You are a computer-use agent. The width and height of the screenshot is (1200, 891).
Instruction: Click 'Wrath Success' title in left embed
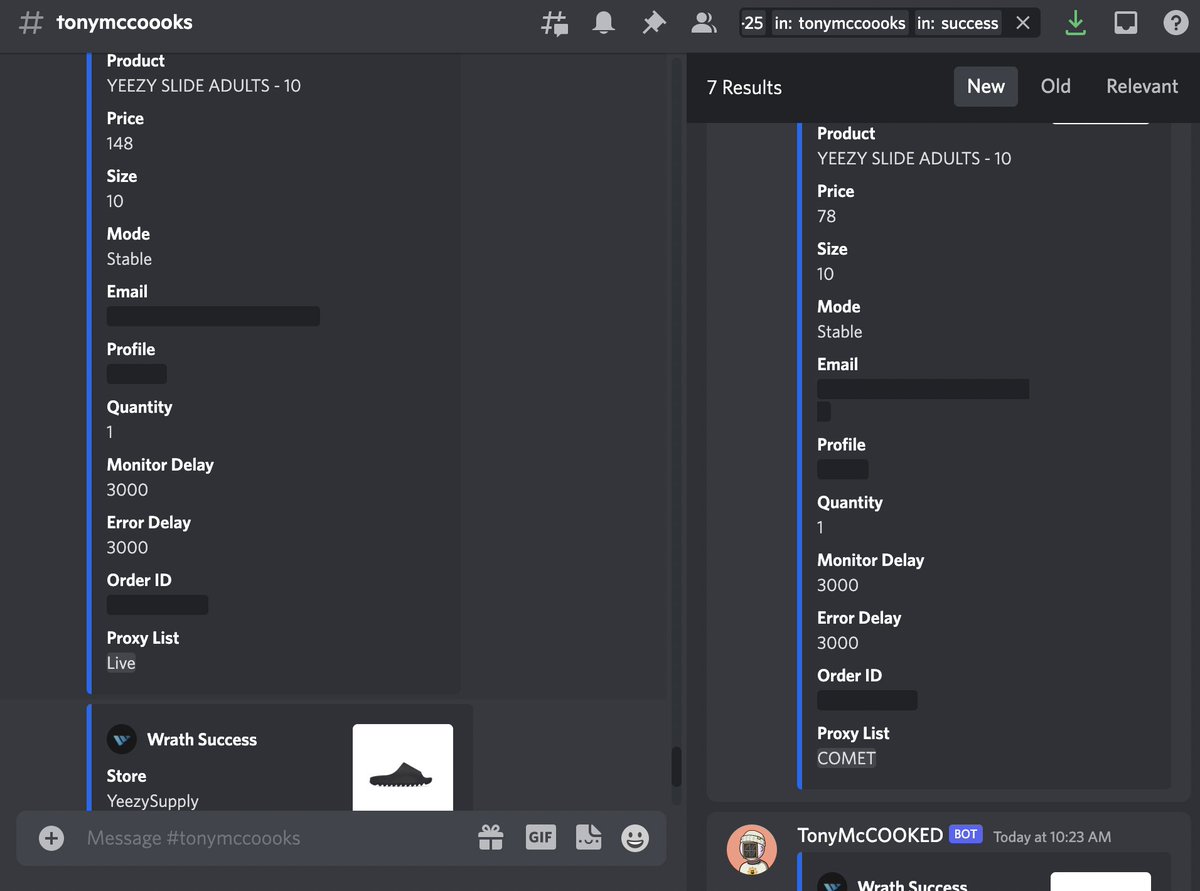tap(202, 740)
